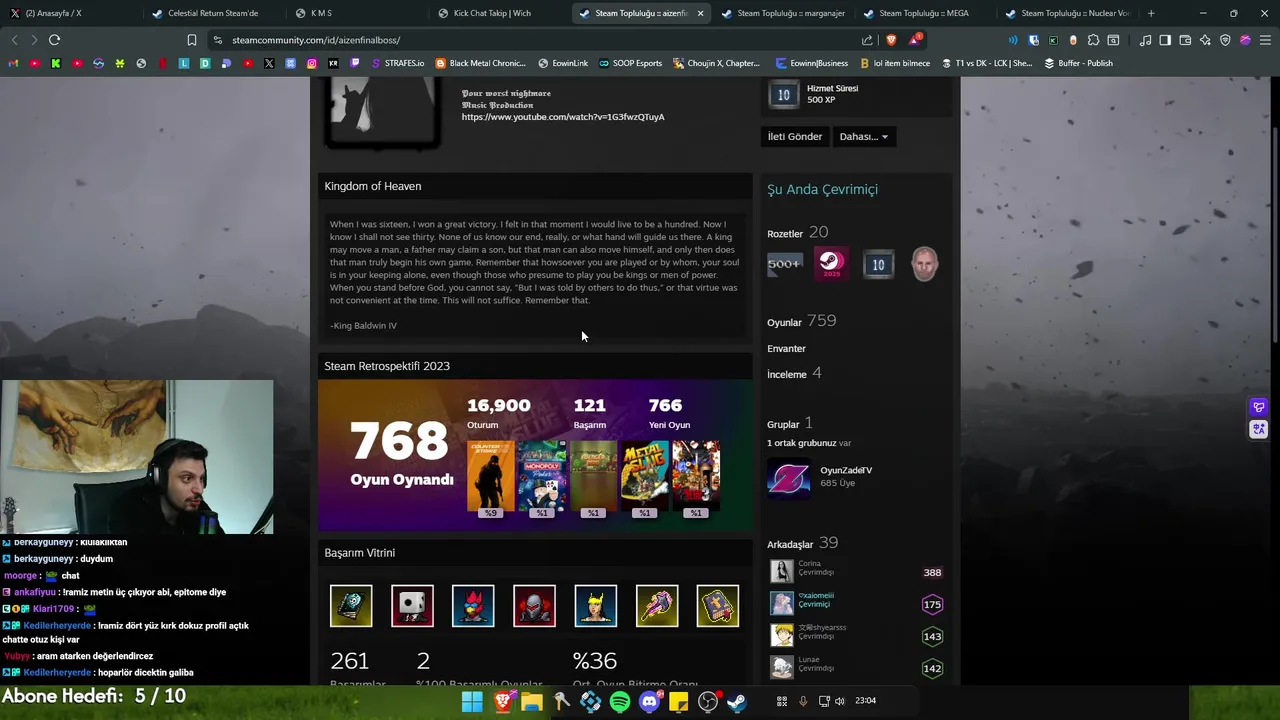Reload the page in browser toolbar

(54, 40)
